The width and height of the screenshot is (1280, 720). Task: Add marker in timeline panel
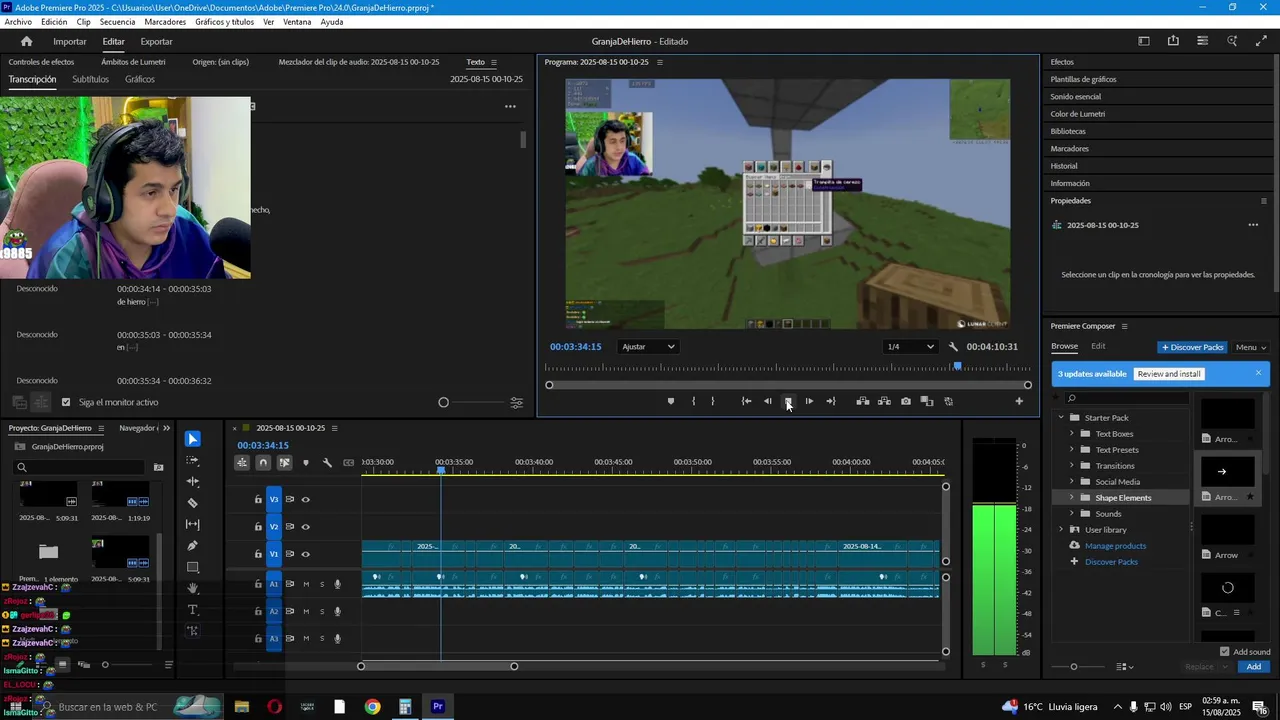pos(306,463)
